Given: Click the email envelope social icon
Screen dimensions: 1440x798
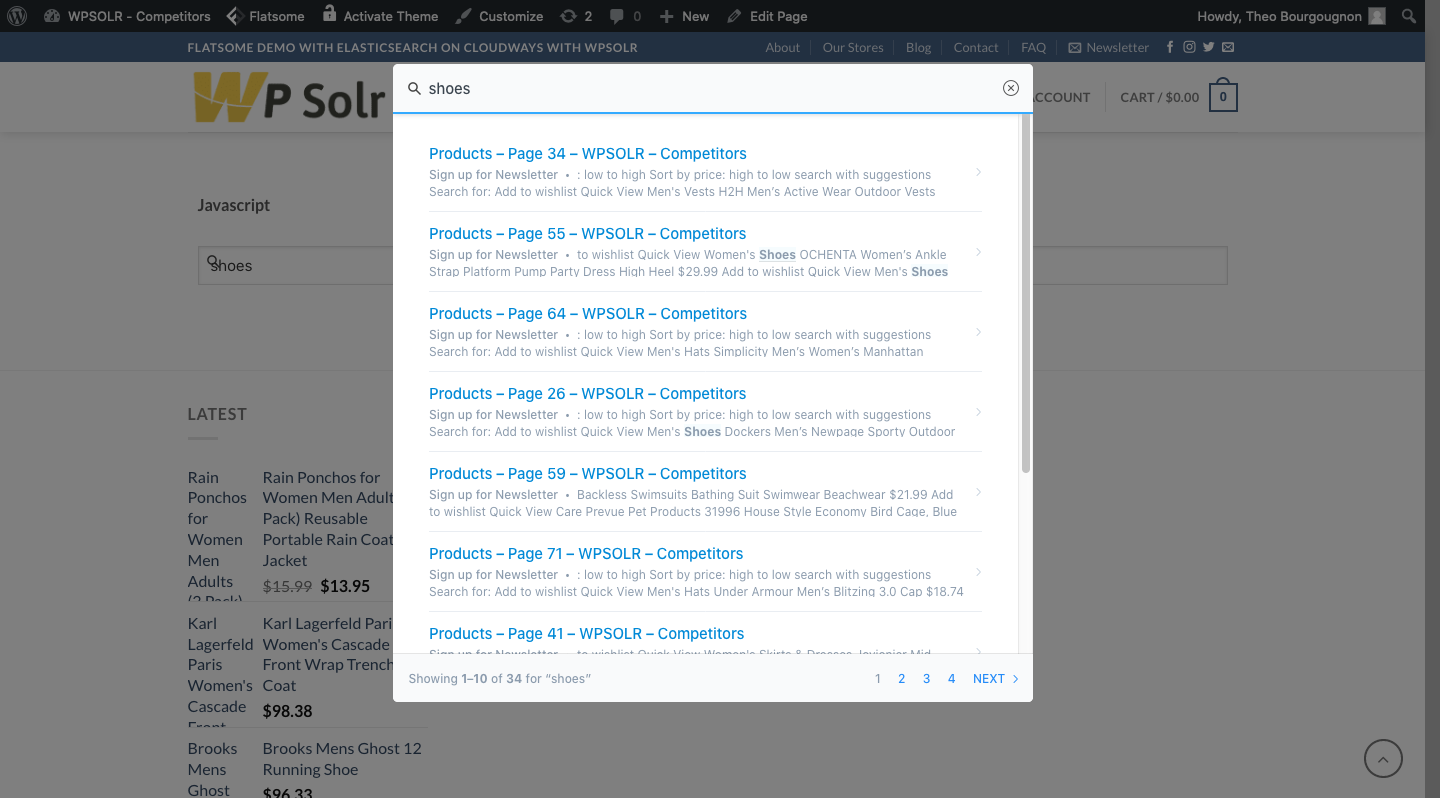Looking at the screenshot, I should click(x=1228, y=47).
